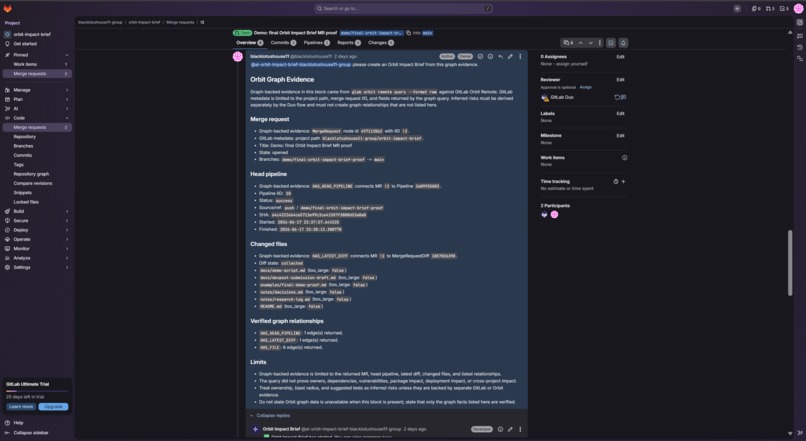
Task: Click pink participant avatar
Action: point(555,214)
